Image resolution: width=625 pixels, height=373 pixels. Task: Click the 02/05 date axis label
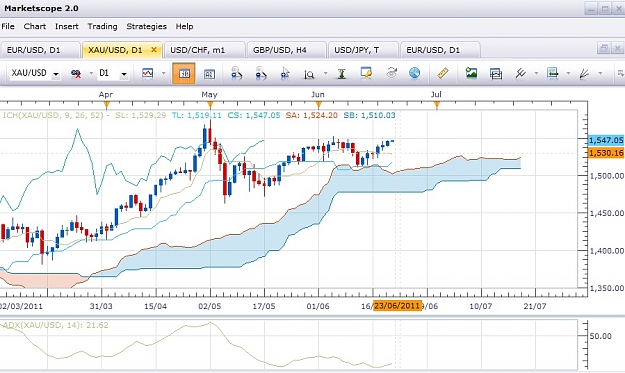210,306
